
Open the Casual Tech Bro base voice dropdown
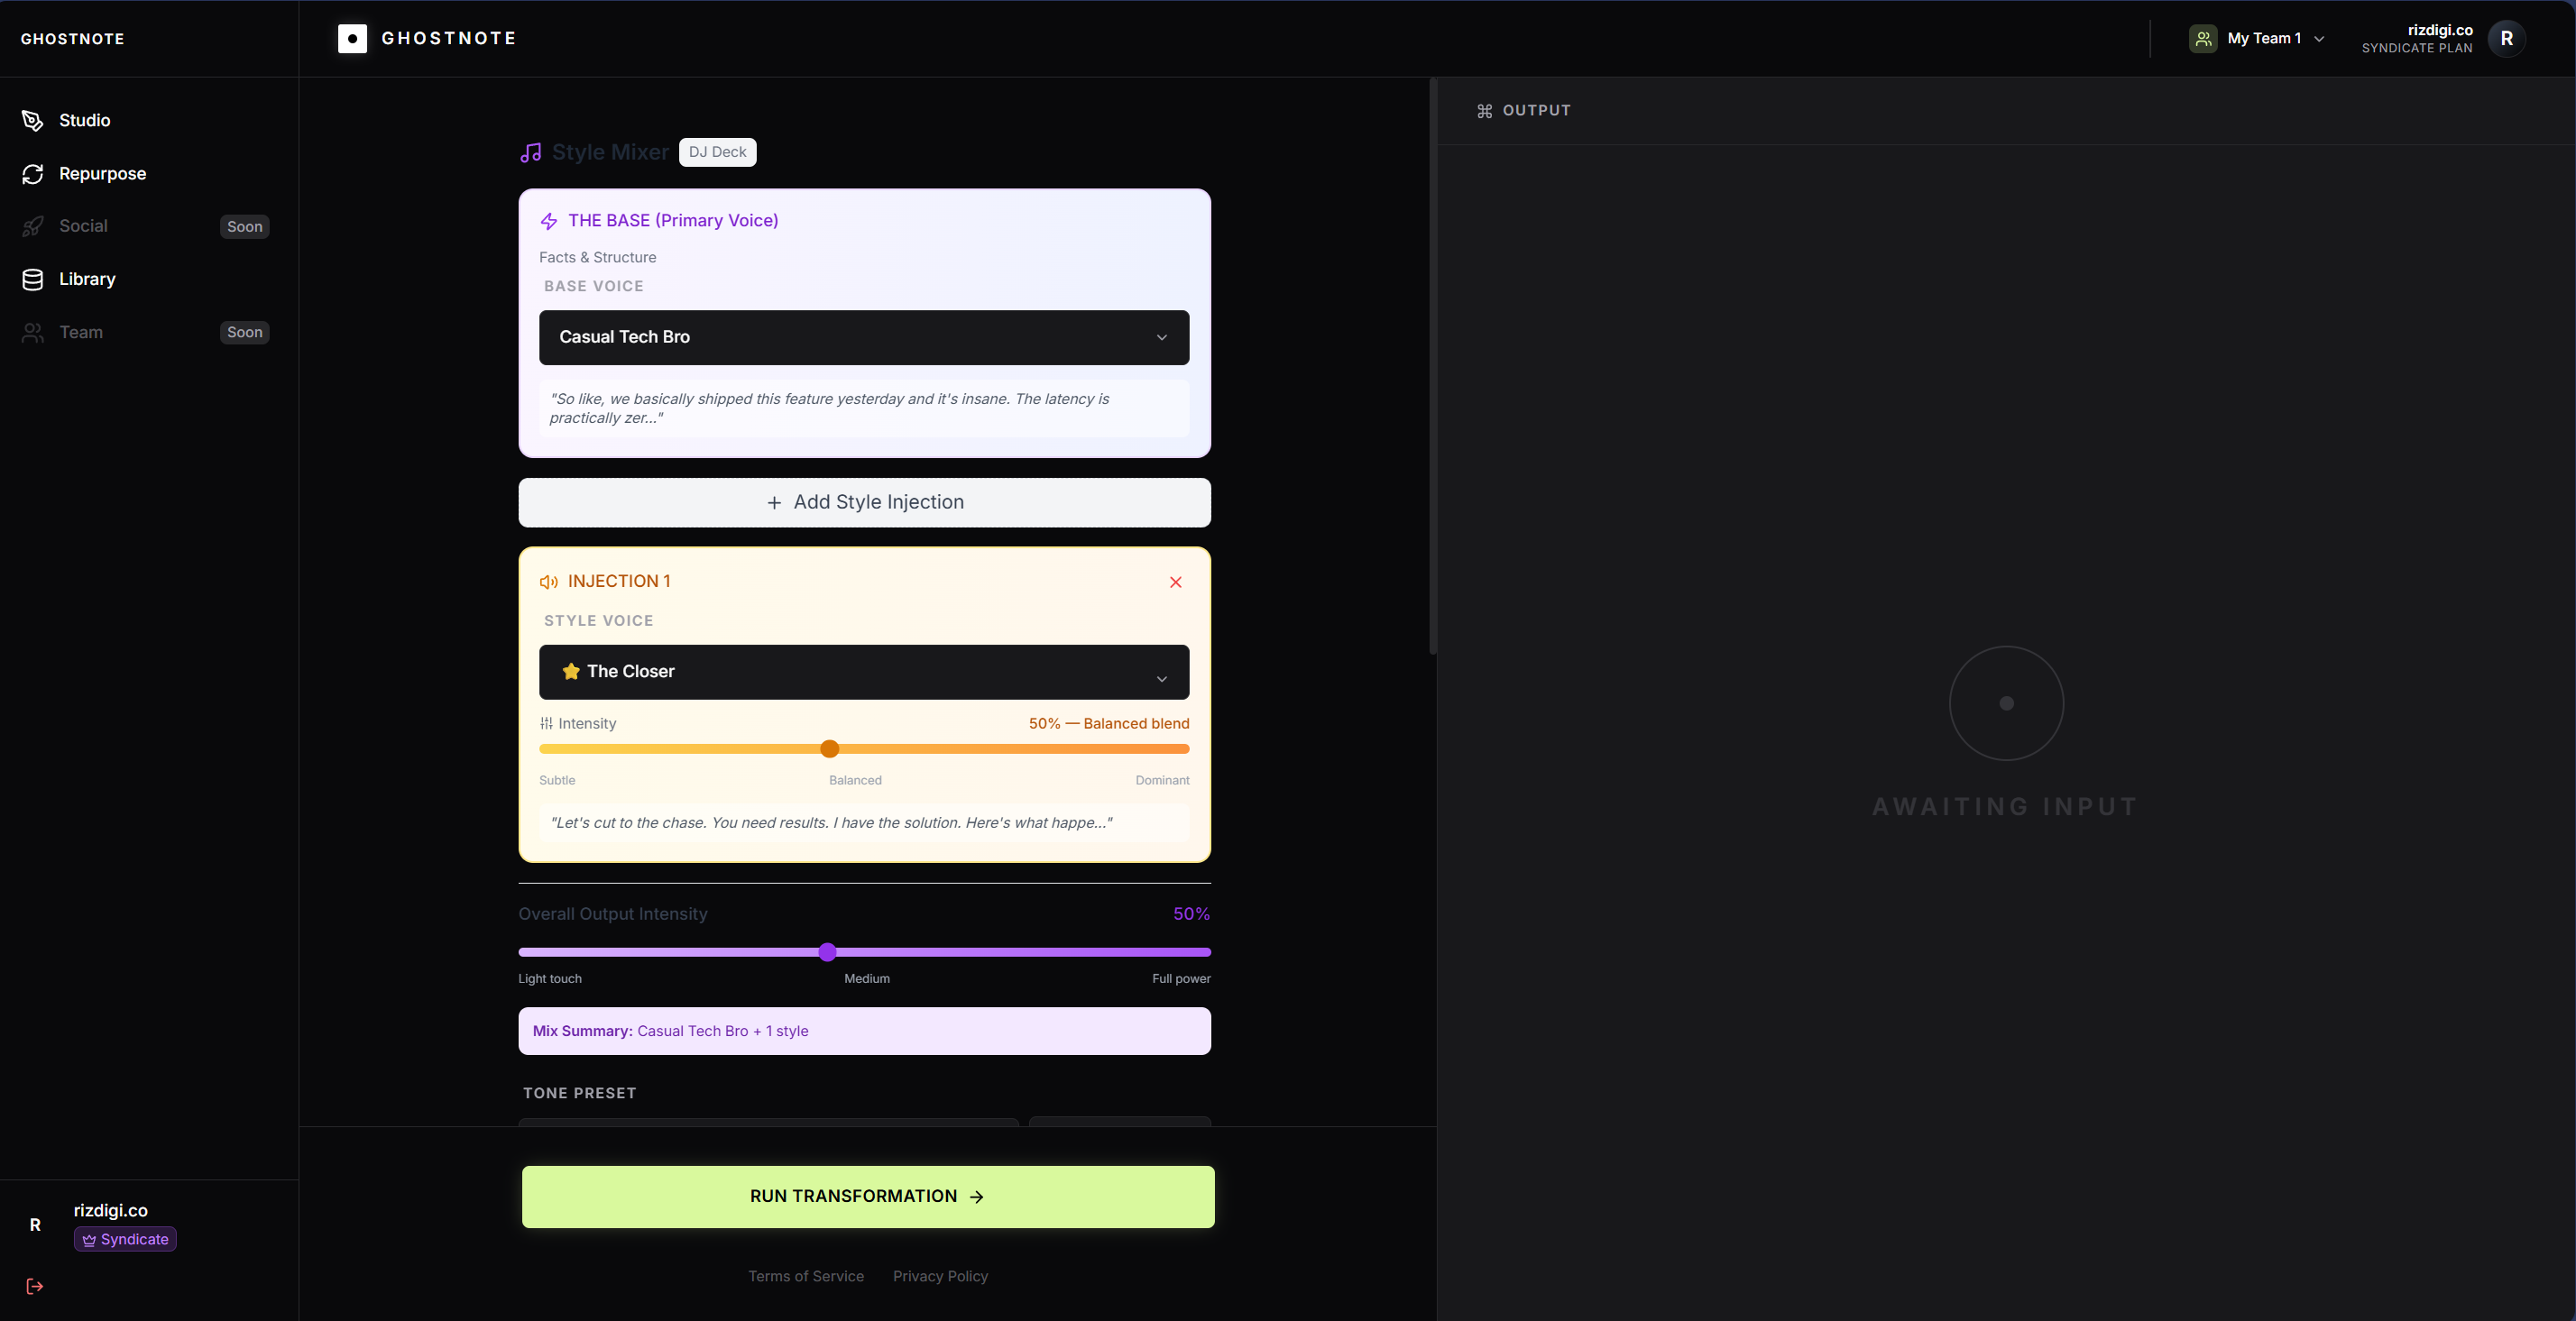(863, 337)
